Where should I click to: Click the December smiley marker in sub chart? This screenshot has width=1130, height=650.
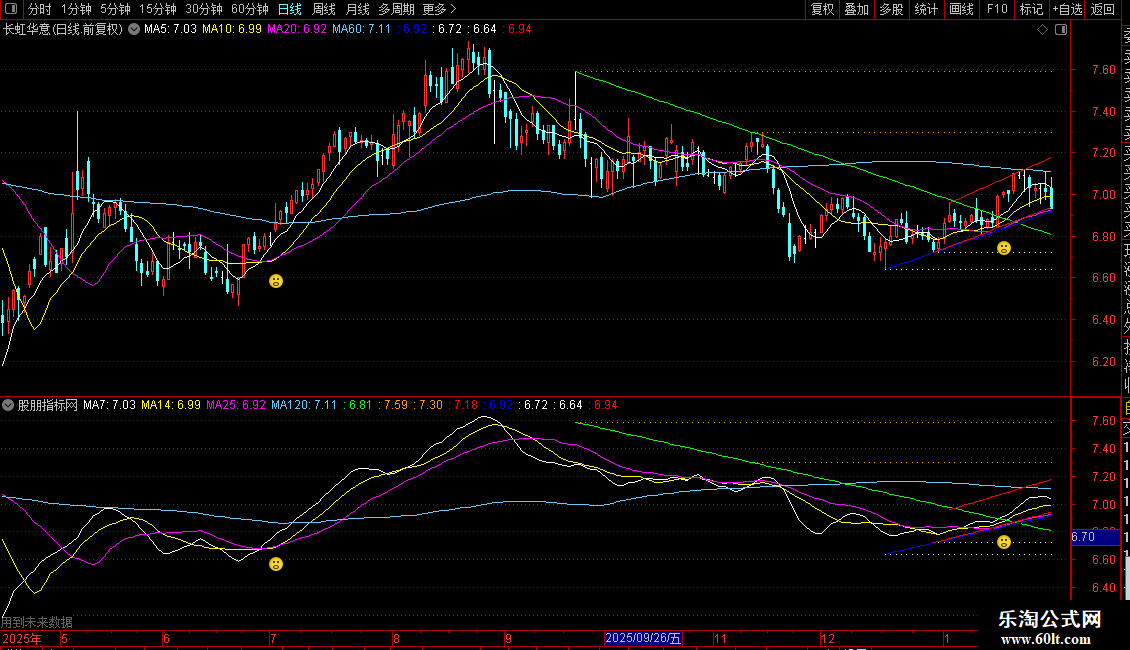coord(1004,542)
